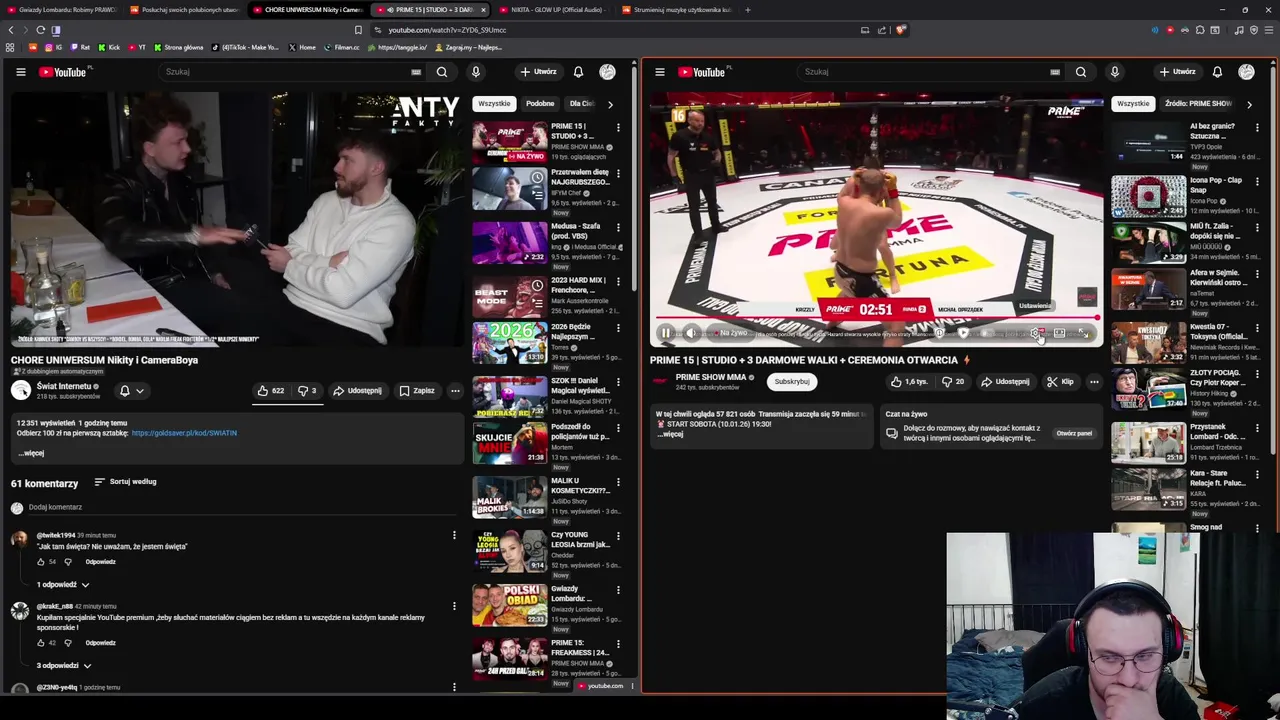1280x720 pixels.
Task: Open player settings gear on PRIME 15 stream
Action: click(x=1037, y=333)
